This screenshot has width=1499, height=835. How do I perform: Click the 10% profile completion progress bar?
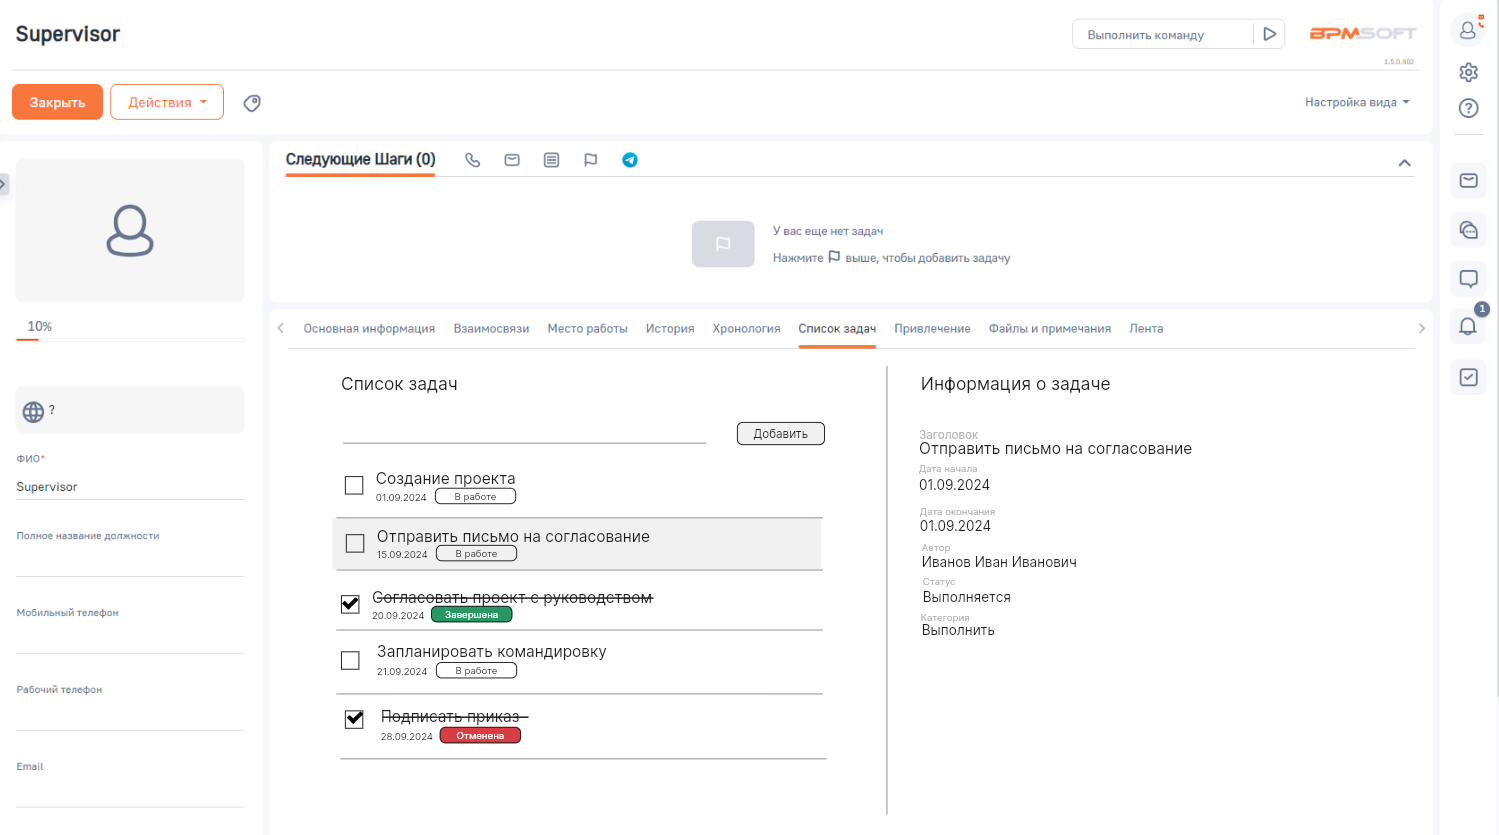(130, 339)
